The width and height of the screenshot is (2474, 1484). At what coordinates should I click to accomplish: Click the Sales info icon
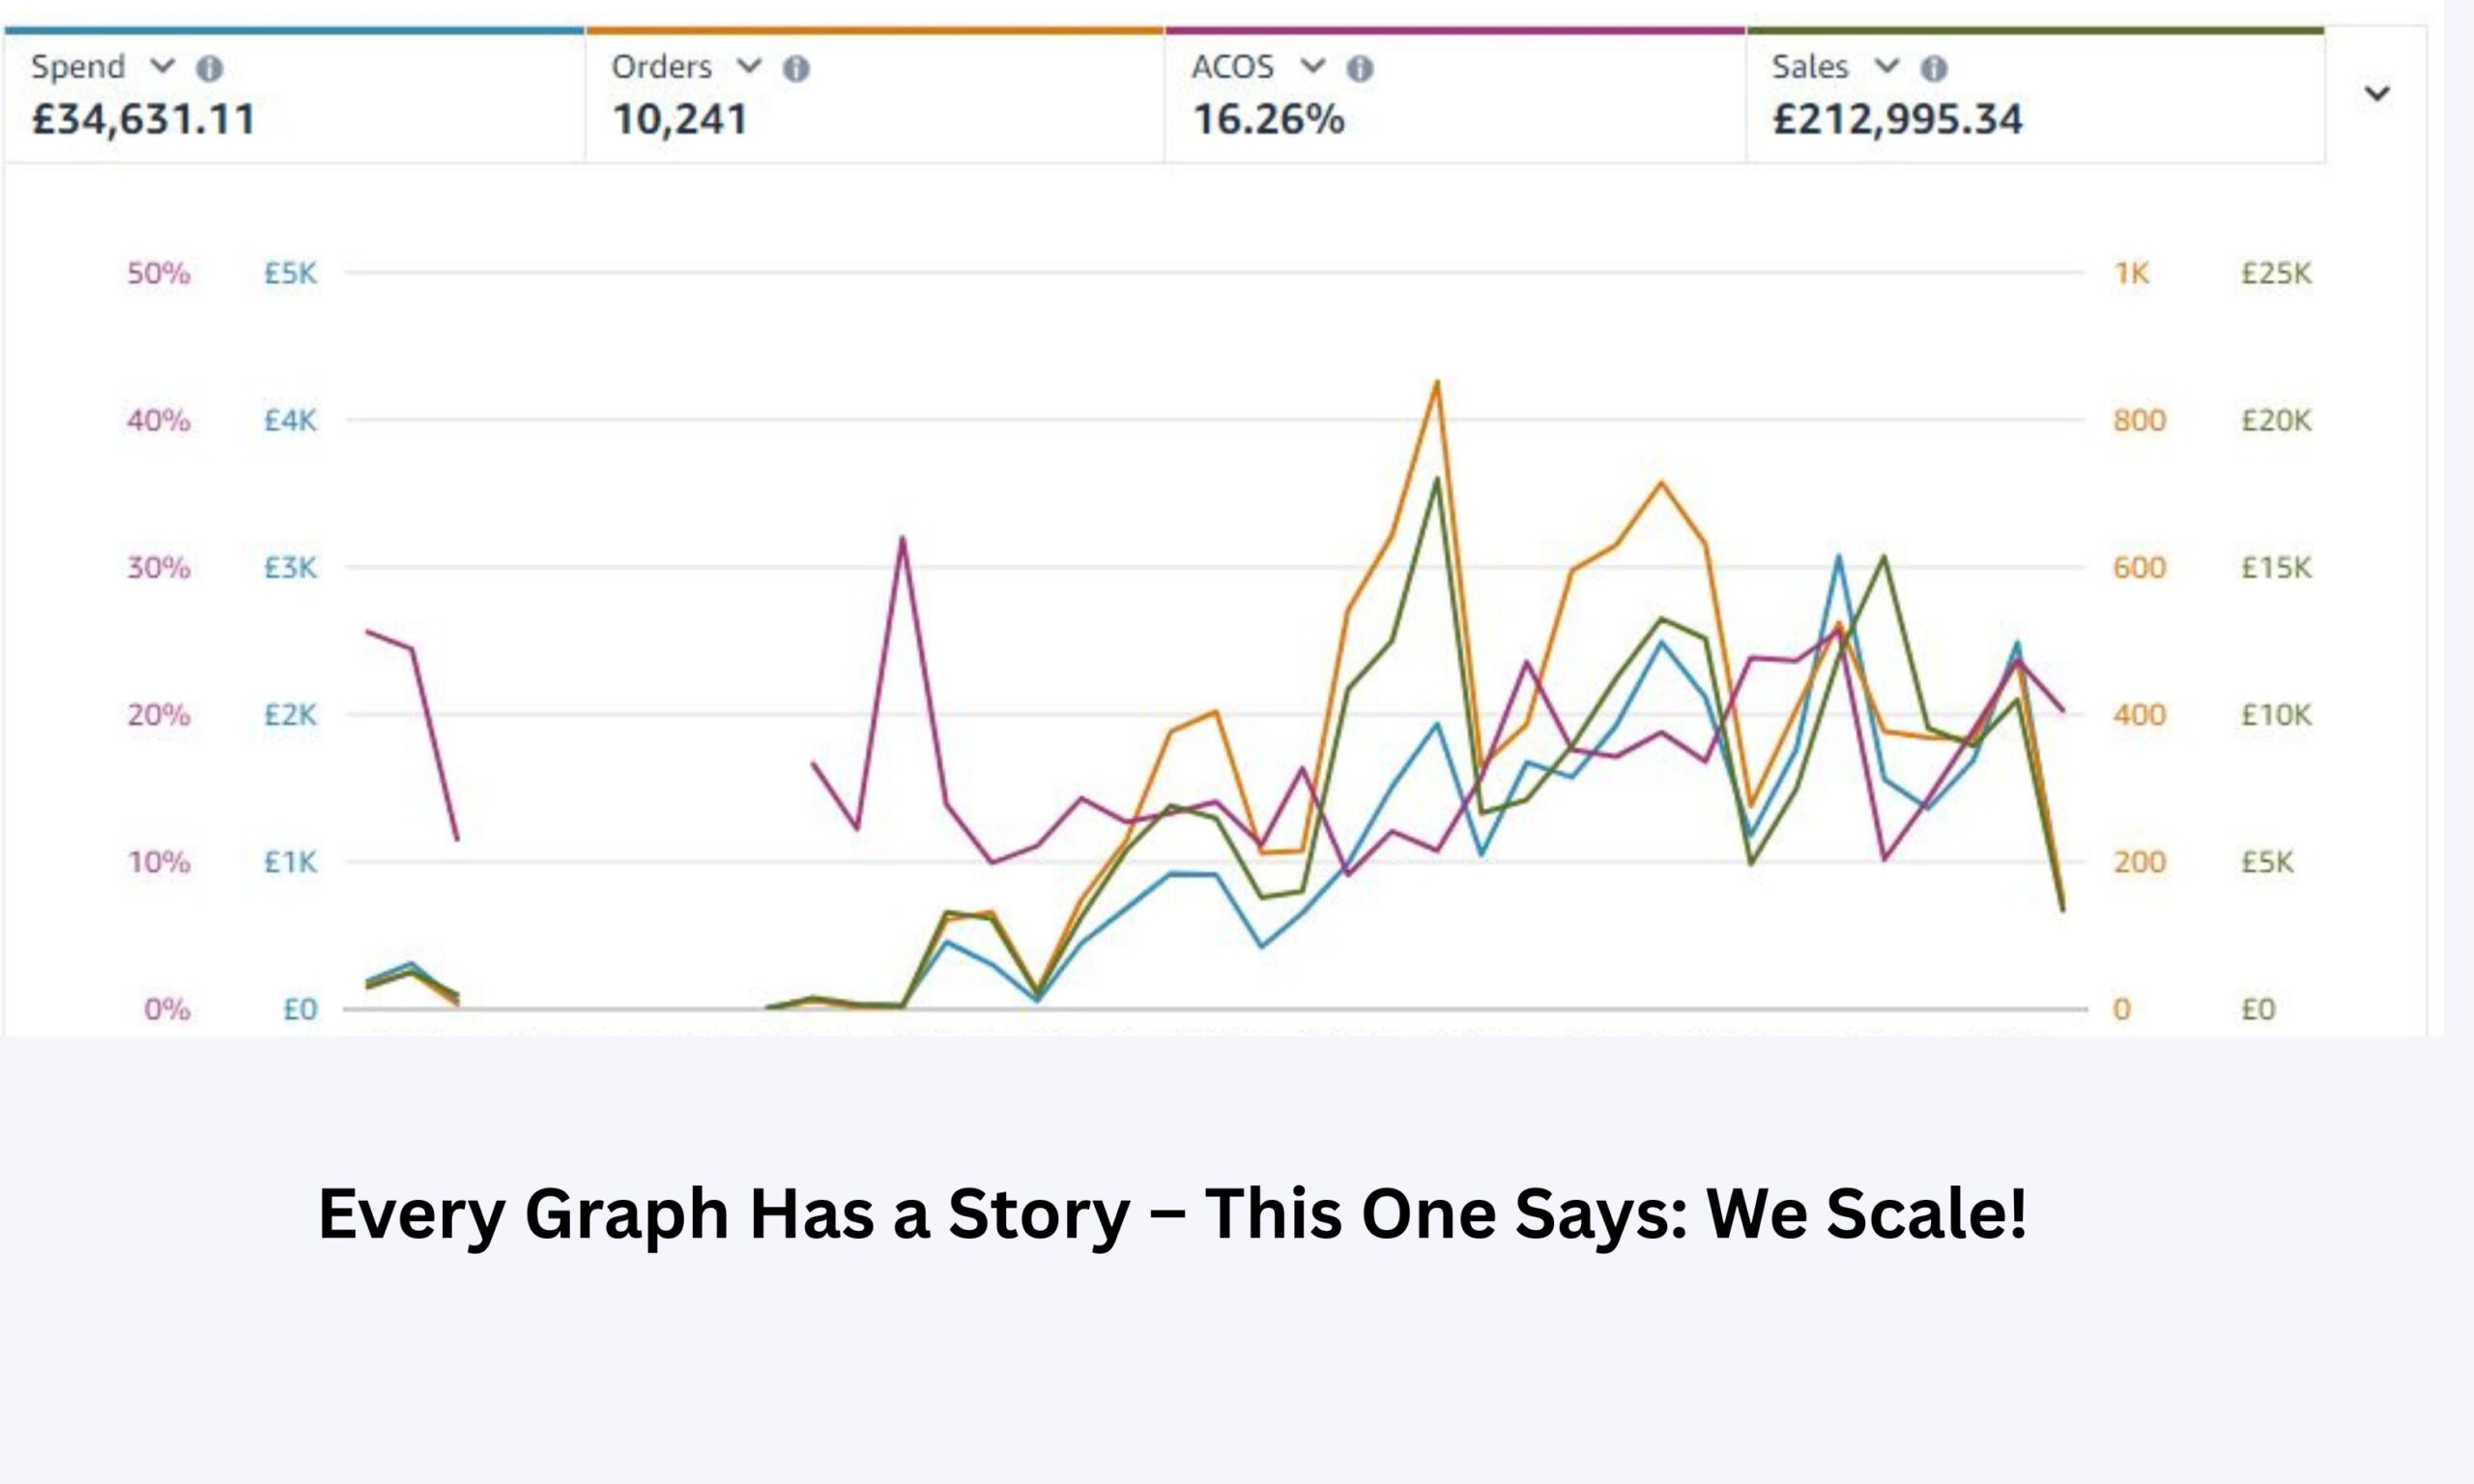[1934, 69]
